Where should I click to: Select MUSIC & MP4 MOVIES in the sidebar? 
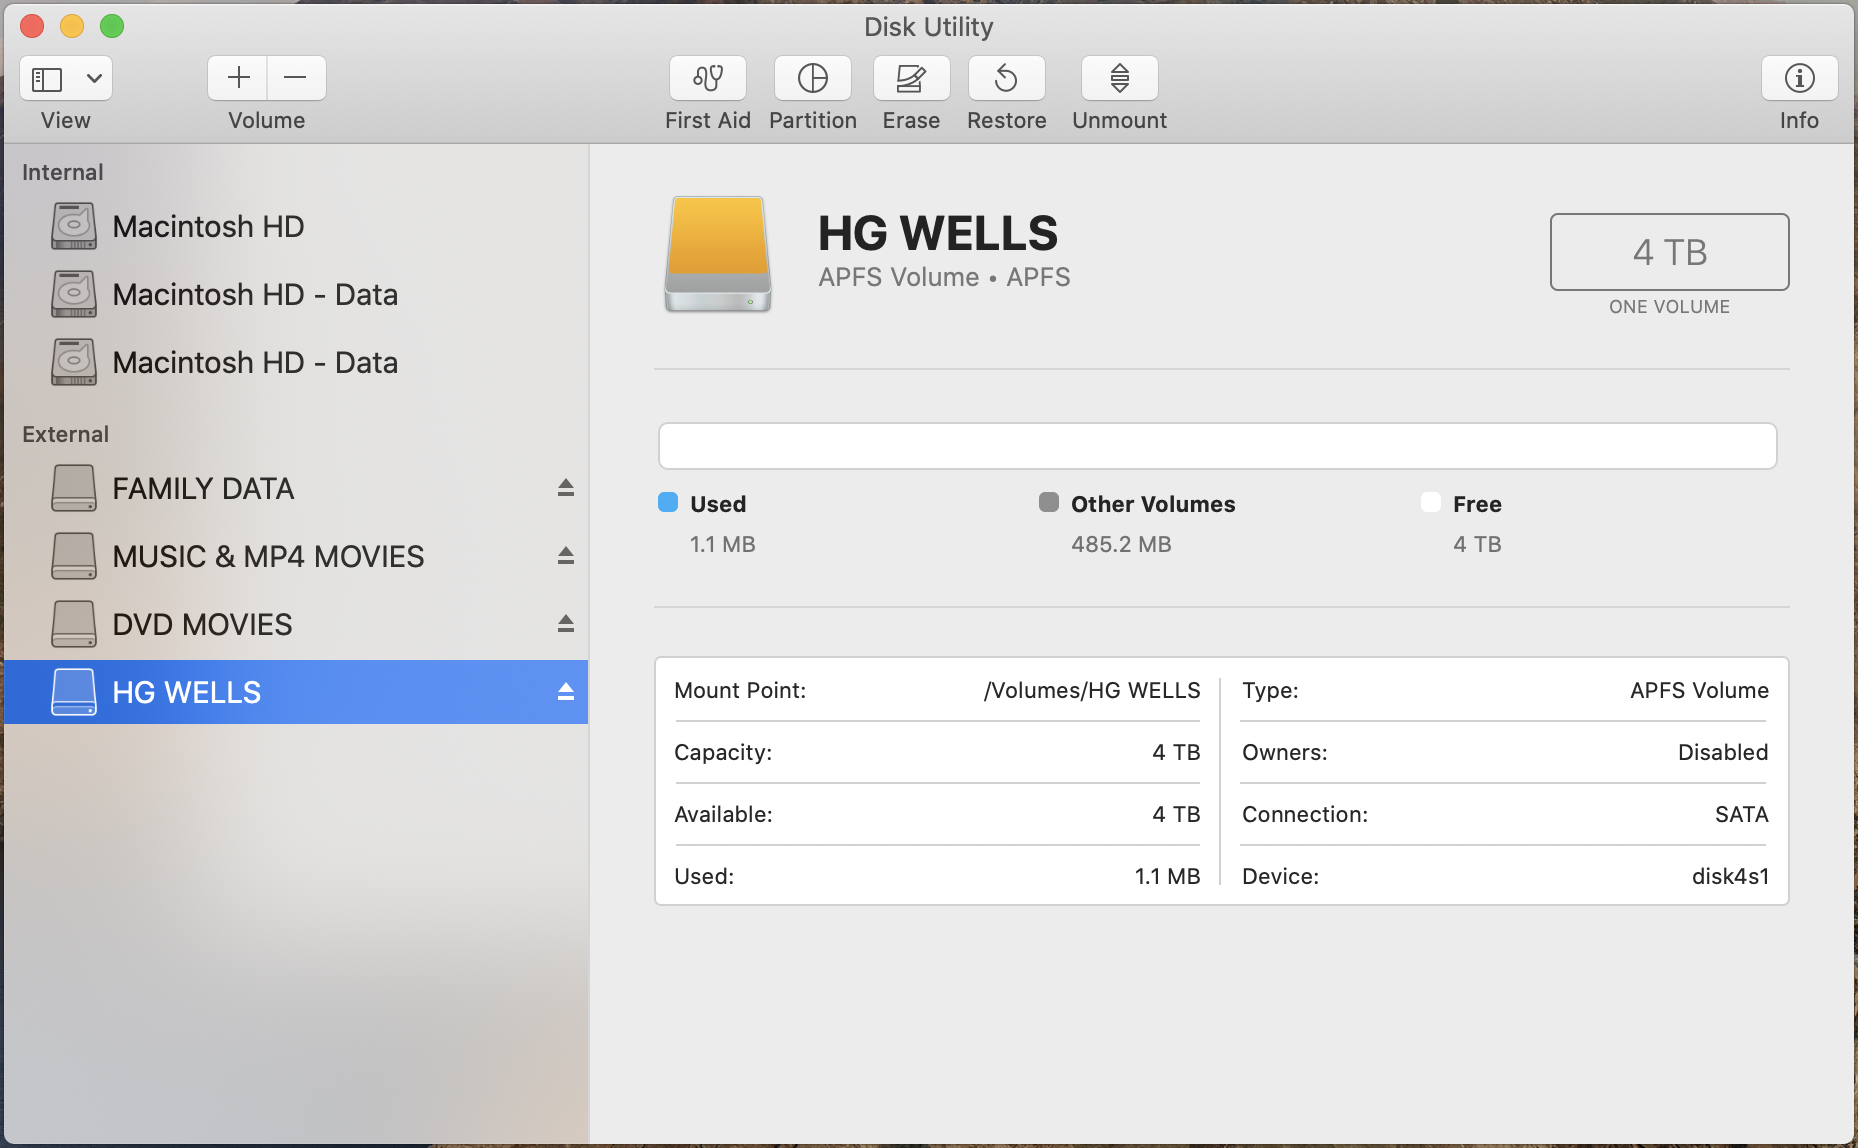[296, 557]
